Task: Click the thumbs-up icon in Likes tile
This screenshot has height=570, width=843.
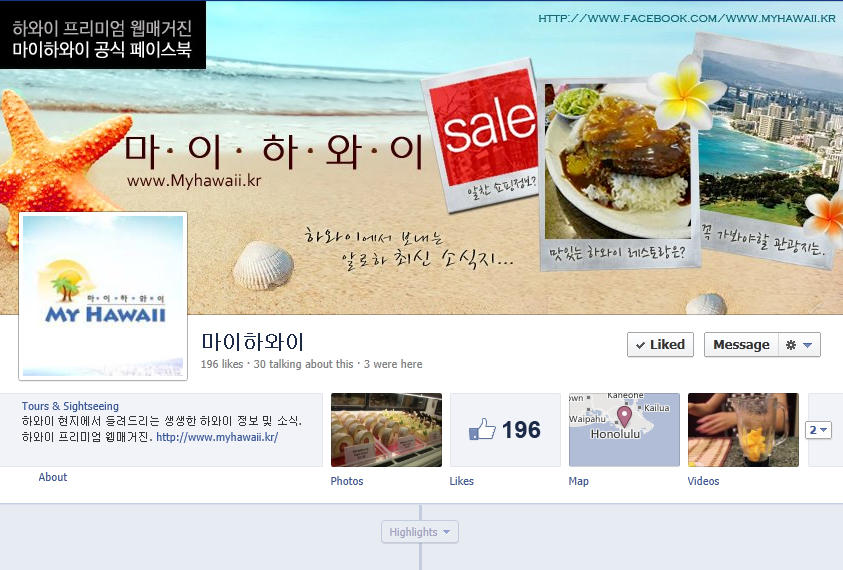Action: pyautogui.click(x=482, y=429)
